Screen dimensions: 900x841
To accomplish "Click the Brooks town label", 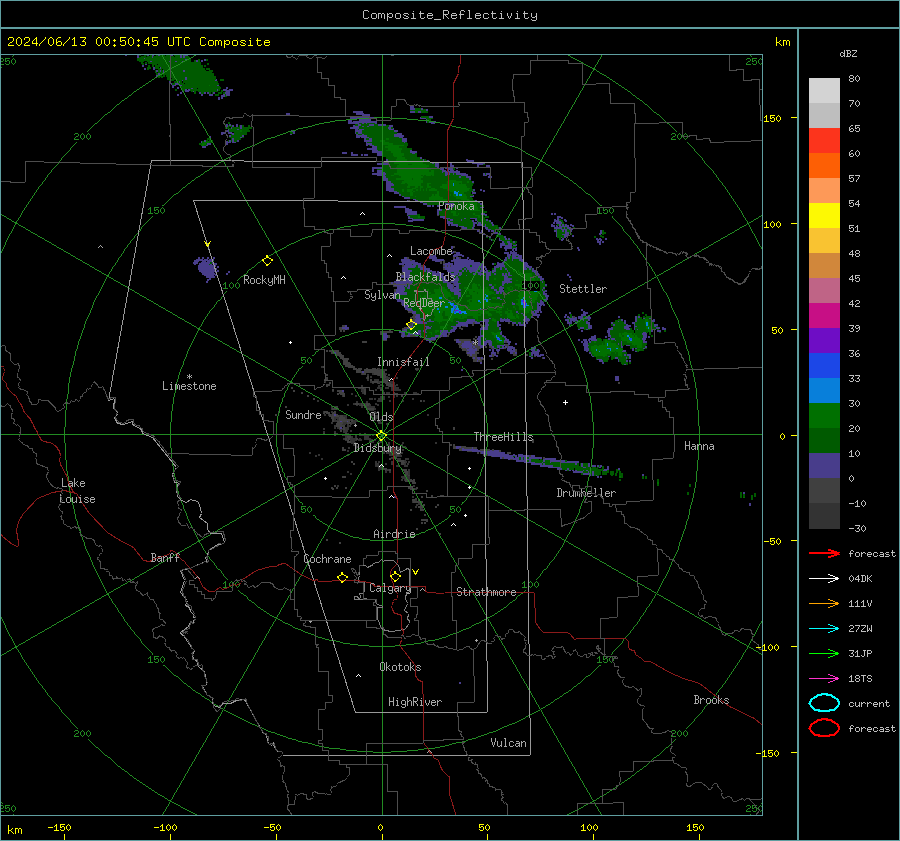I will pos(711,700).
